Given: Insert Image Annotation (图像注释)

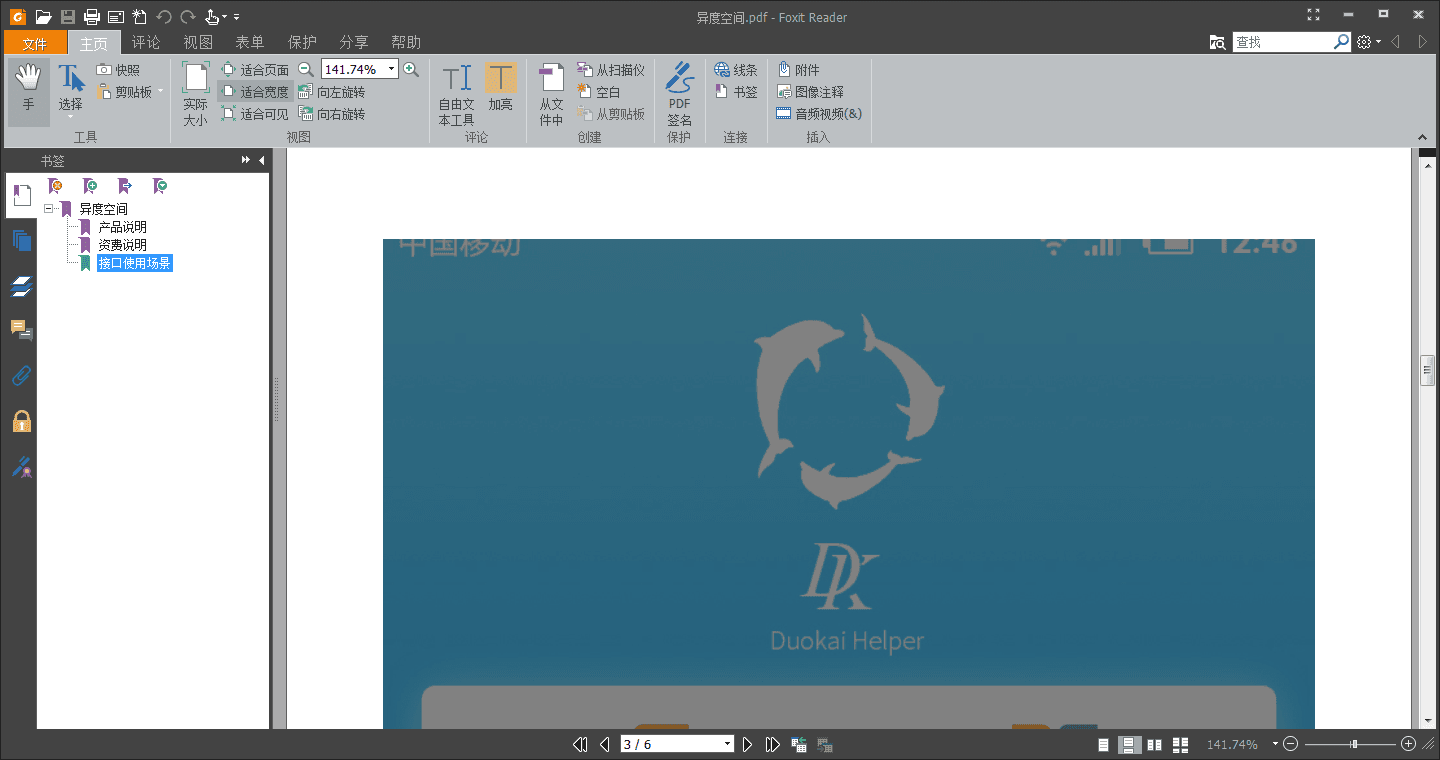Looking at the screenshot, I should tap(810, 92).
